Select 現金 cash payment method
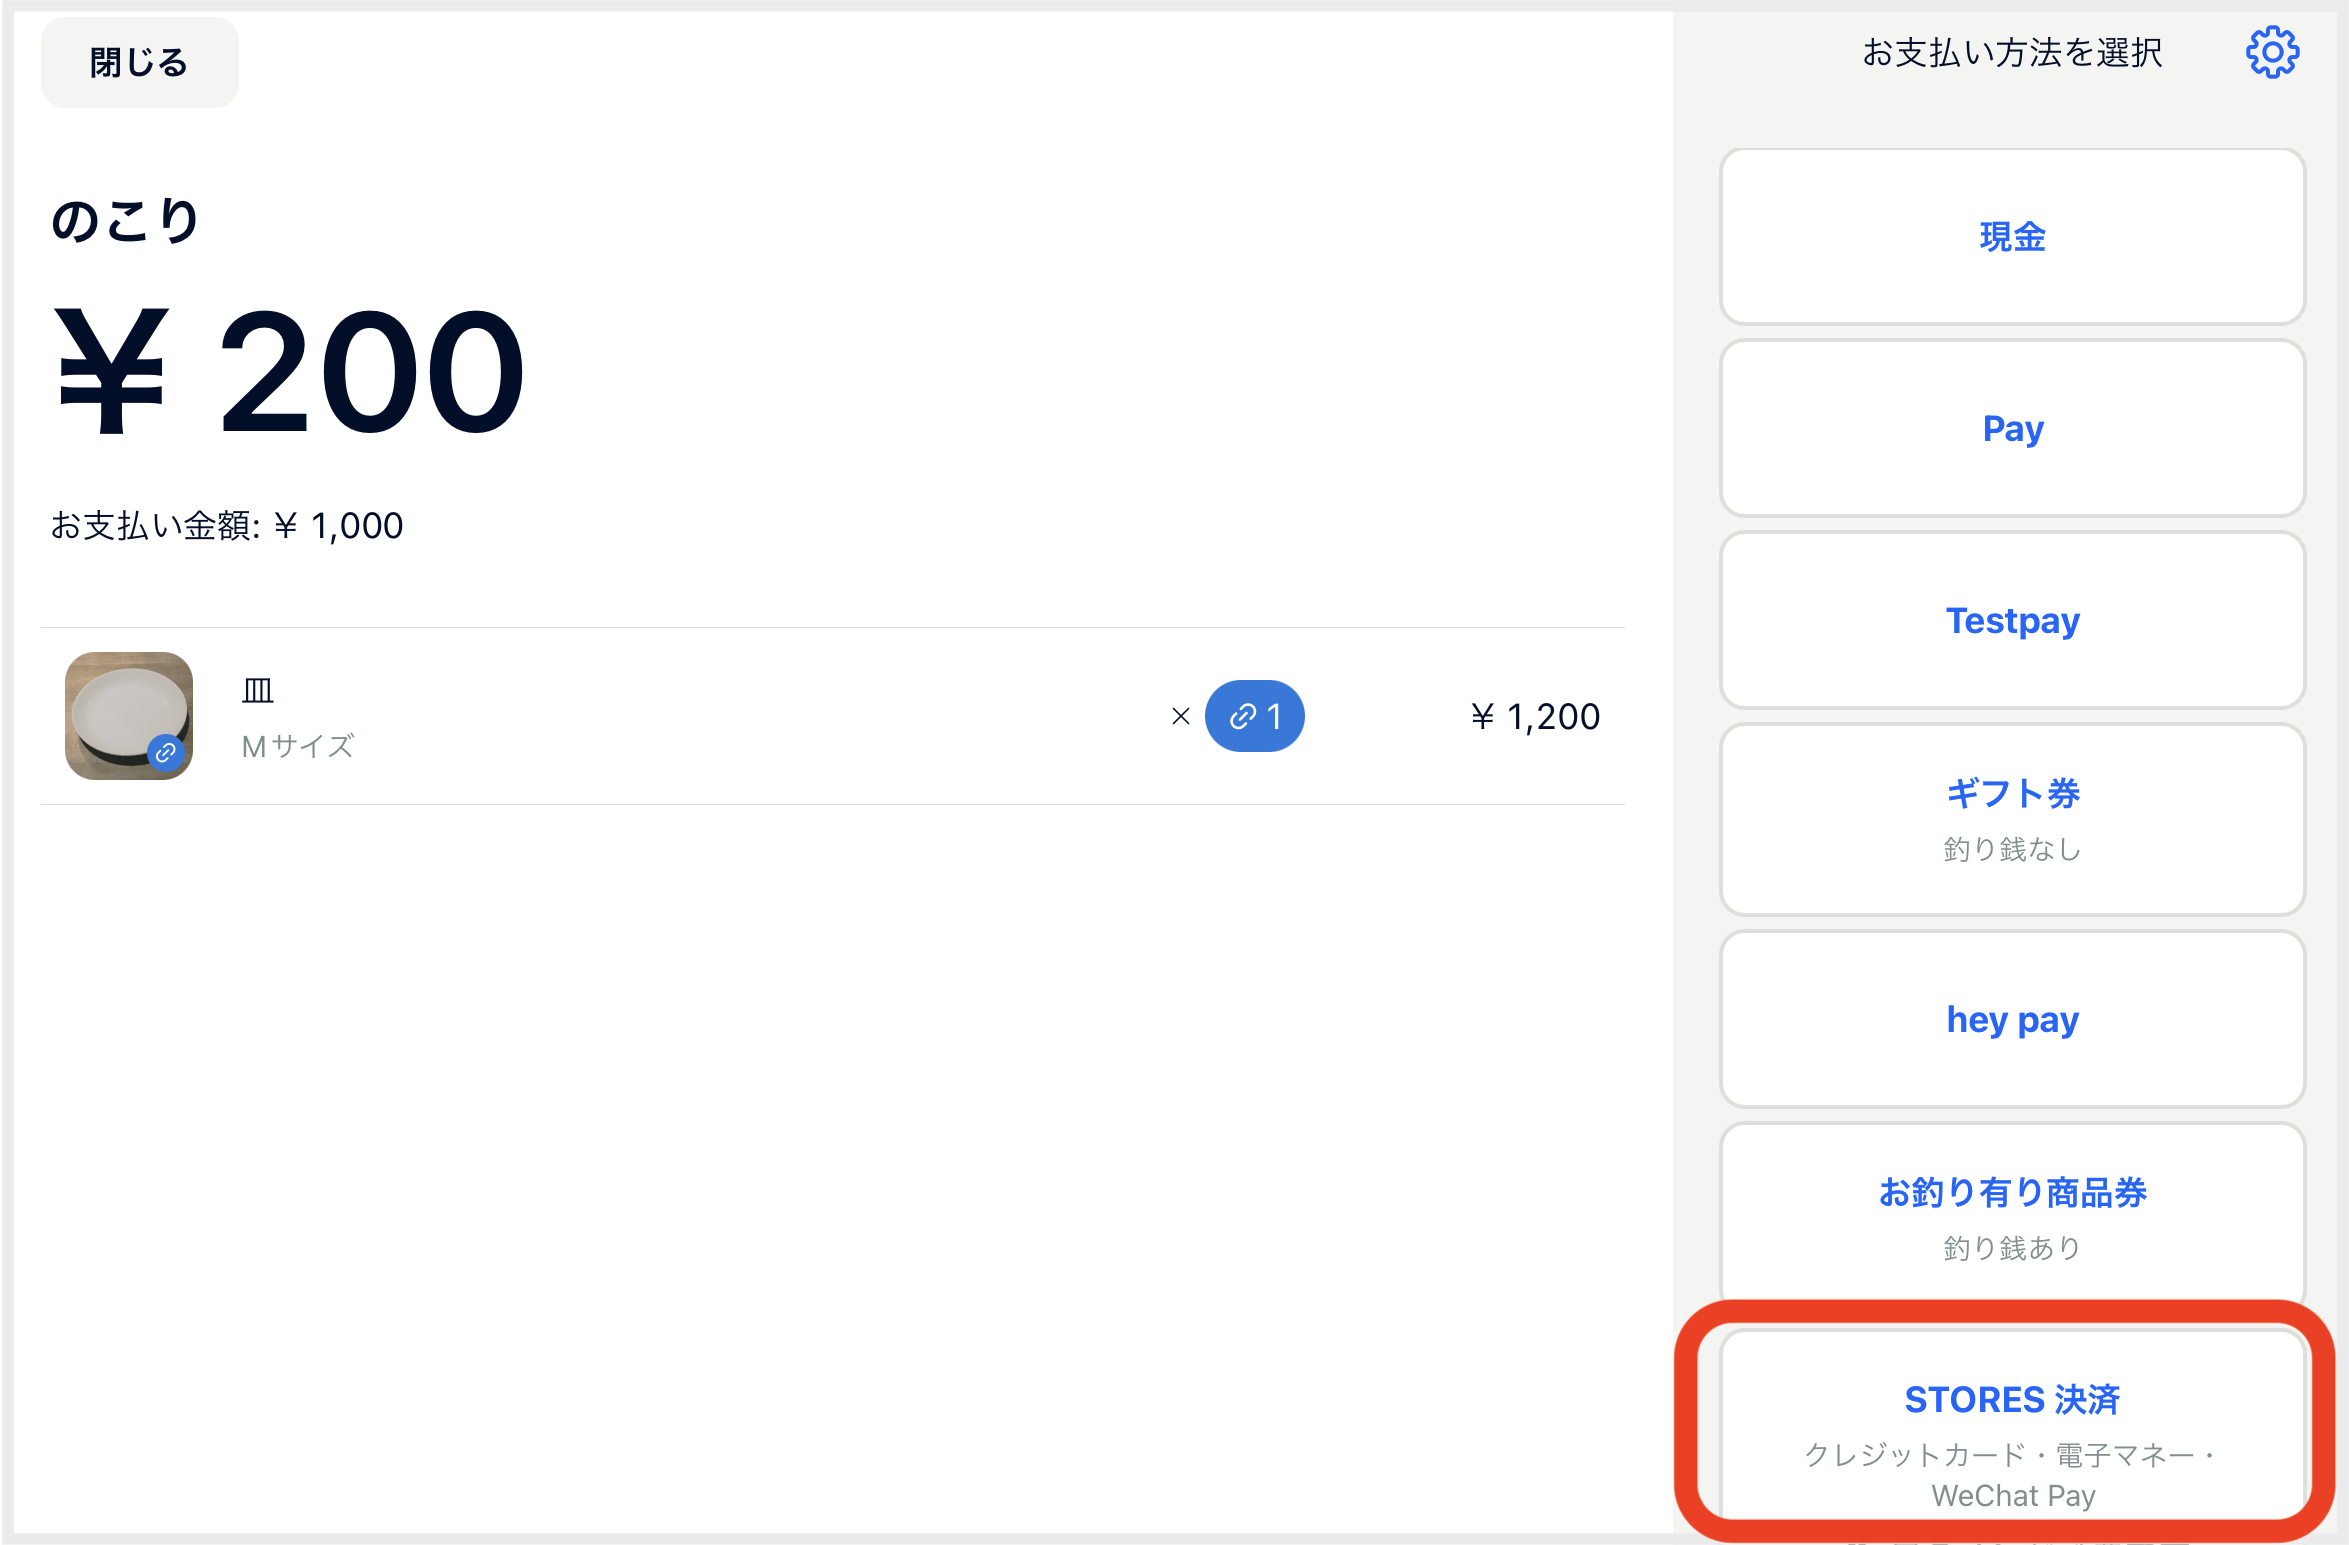This screenshot has width=2349, height=1545. (x=2012, y=237)
